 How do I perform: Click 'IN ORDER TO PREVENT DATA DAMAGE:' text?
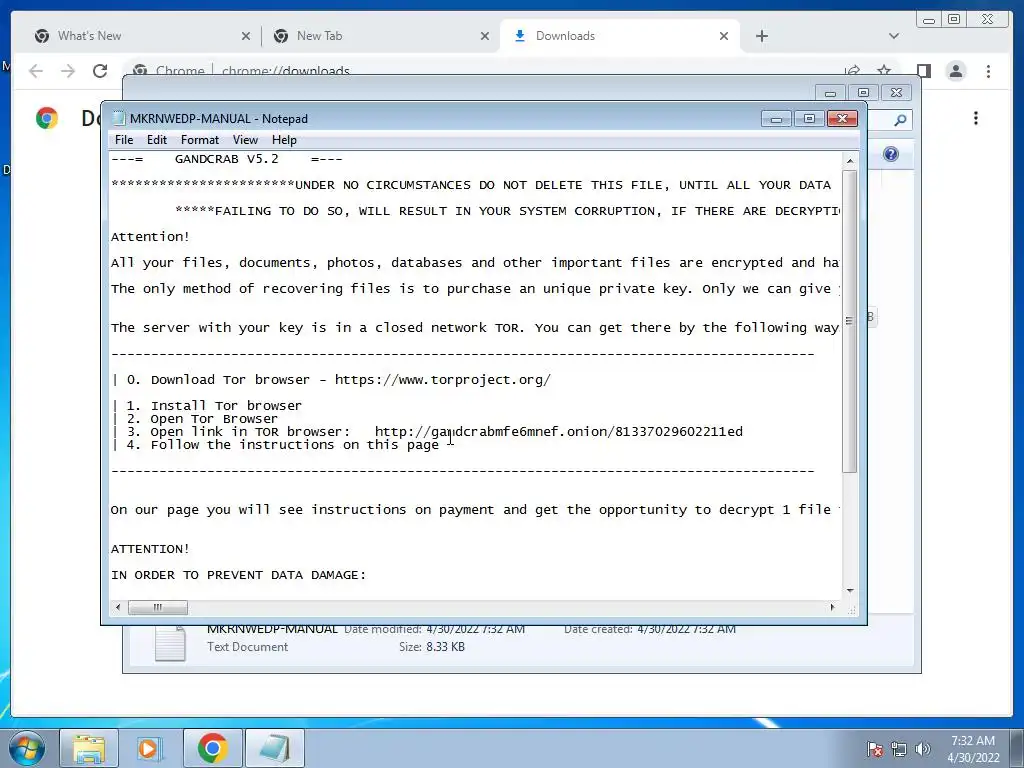238,575
